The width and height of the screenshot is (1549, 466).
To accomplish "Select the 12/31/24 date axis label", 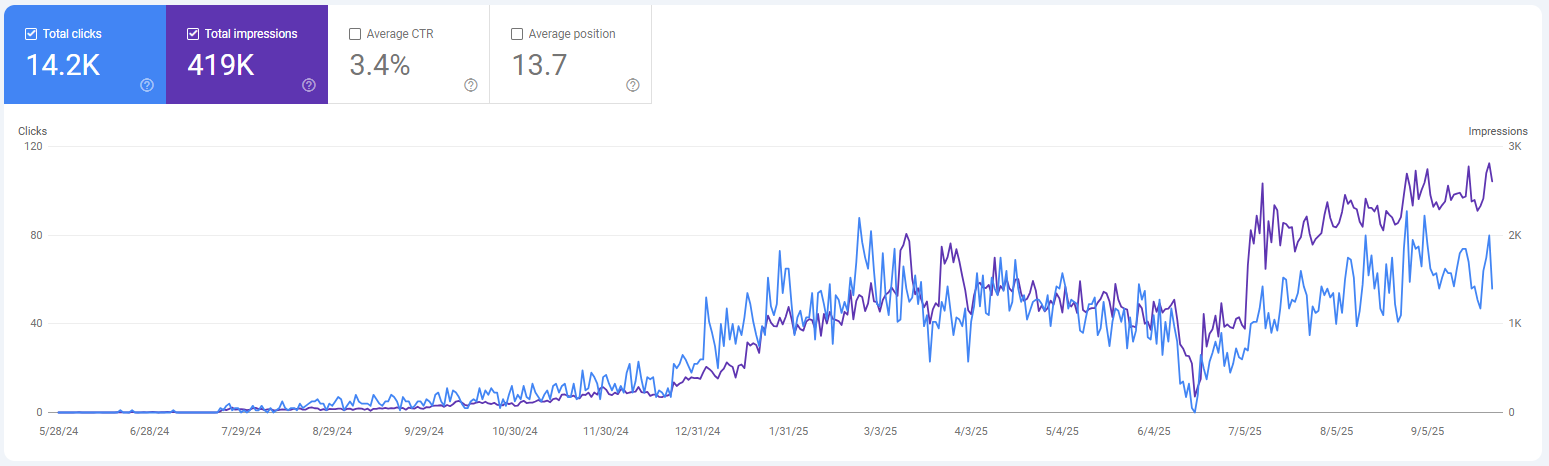I will pyautogui.click(x=697, y=432).
